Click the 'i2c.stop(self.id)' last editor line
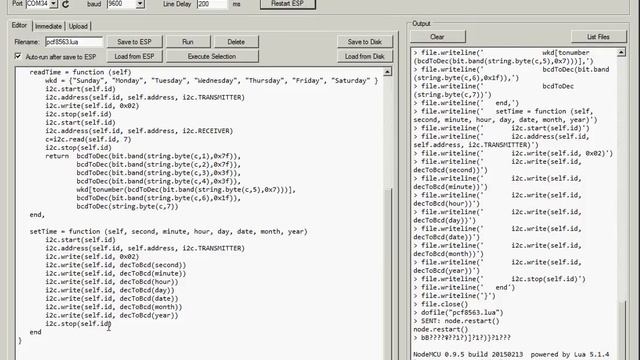The image size is (640, 360). click(78, 324)
